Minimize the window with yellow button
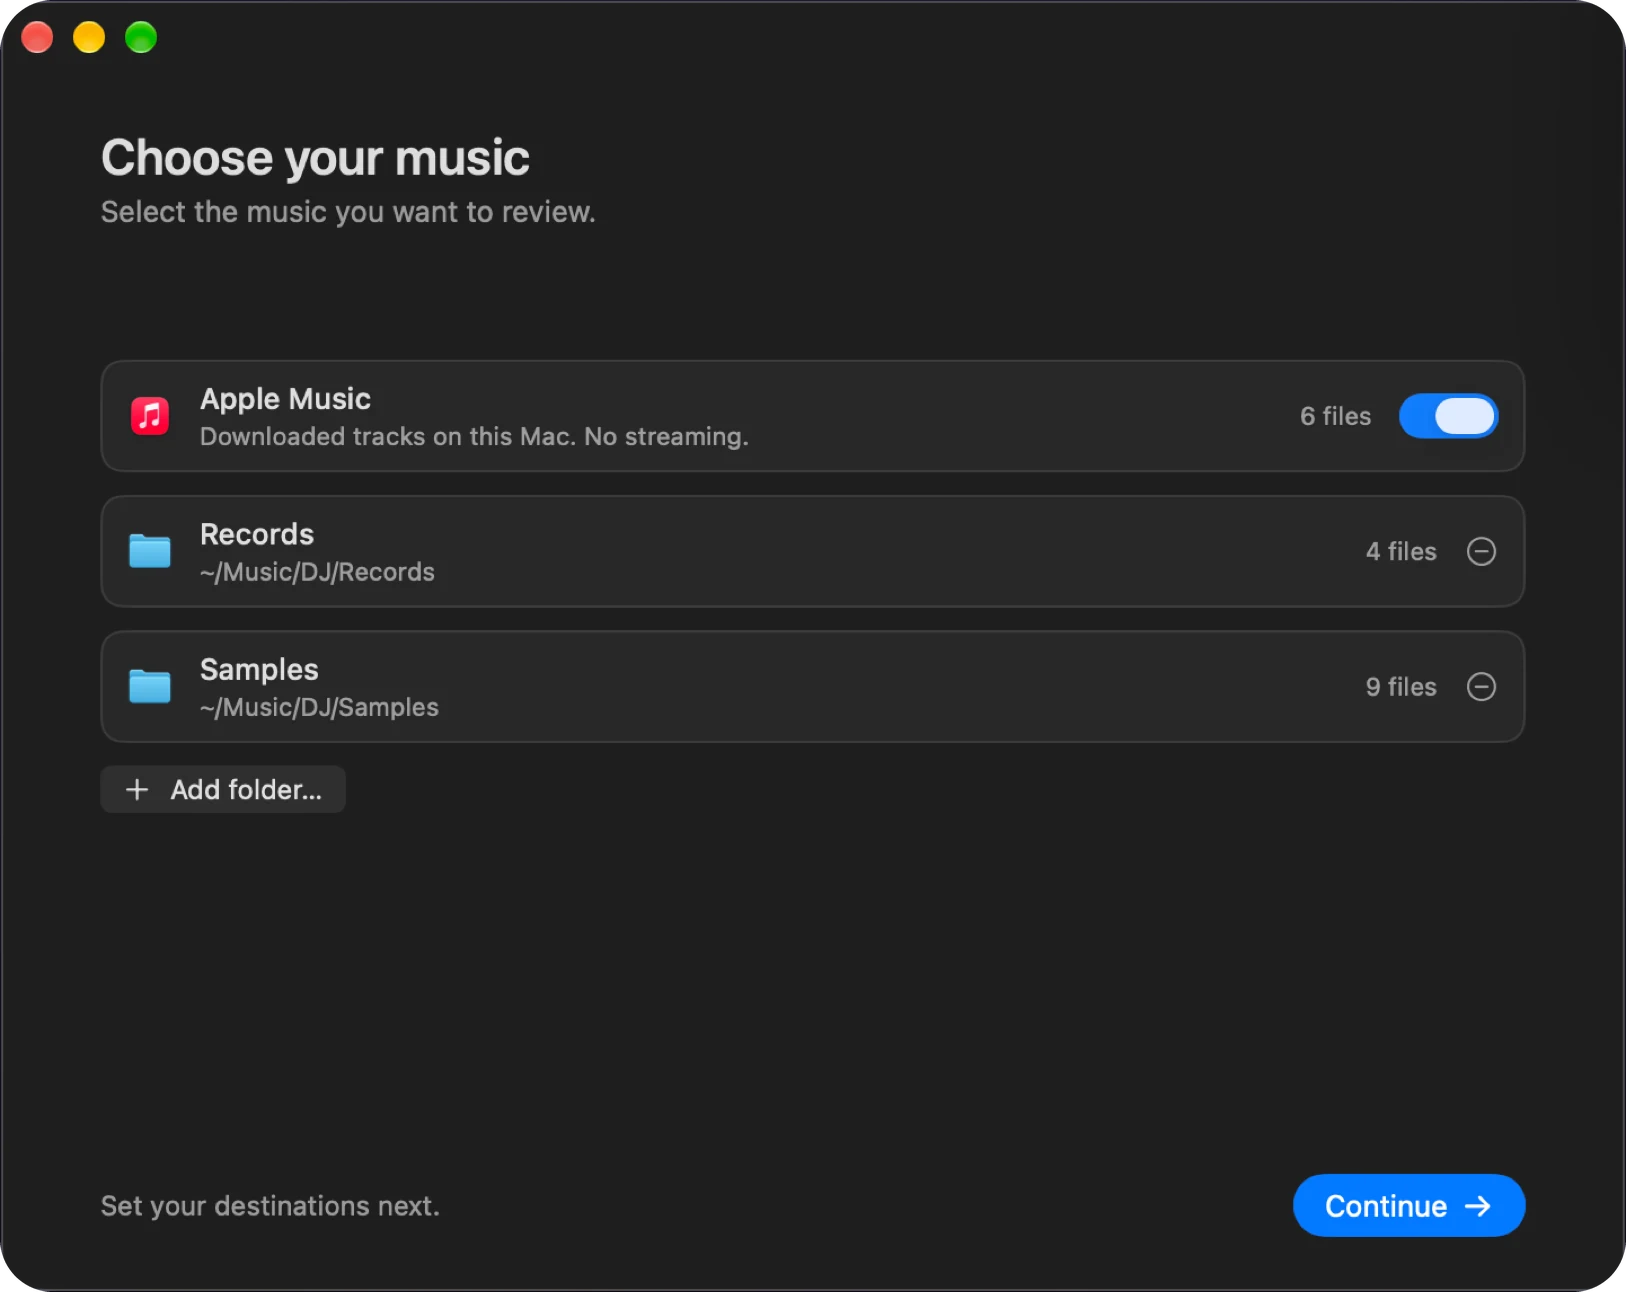The width and height of the screenshot is (1626, 1292). 89,37
